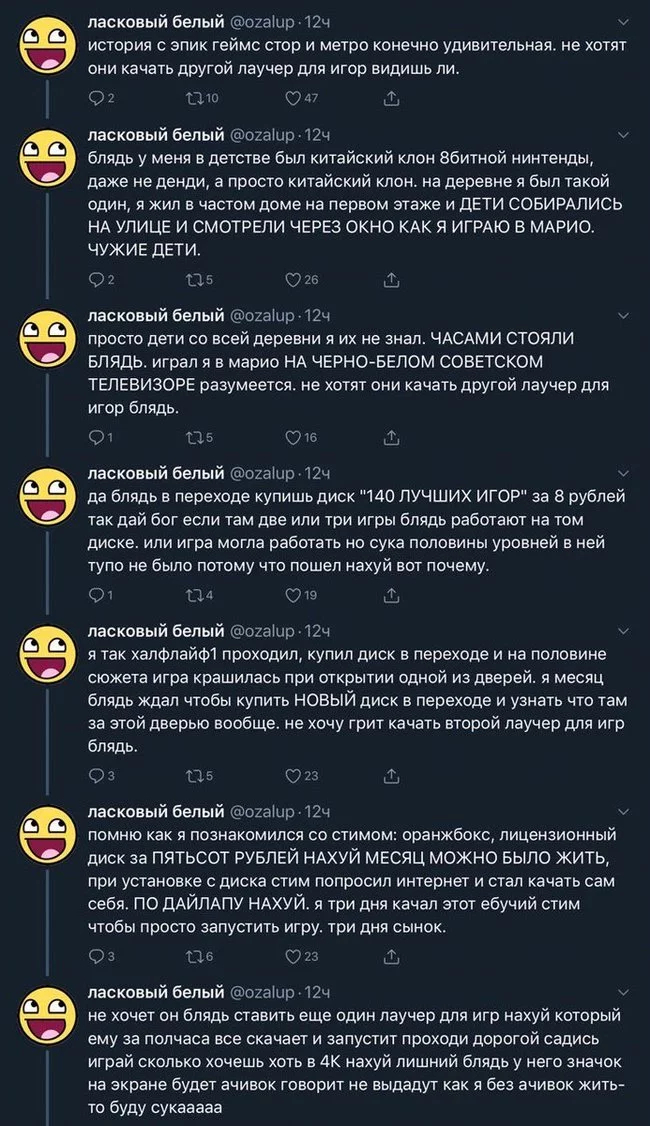
Task: Share the tweet that has 26 likes
Action: (391, 279)
